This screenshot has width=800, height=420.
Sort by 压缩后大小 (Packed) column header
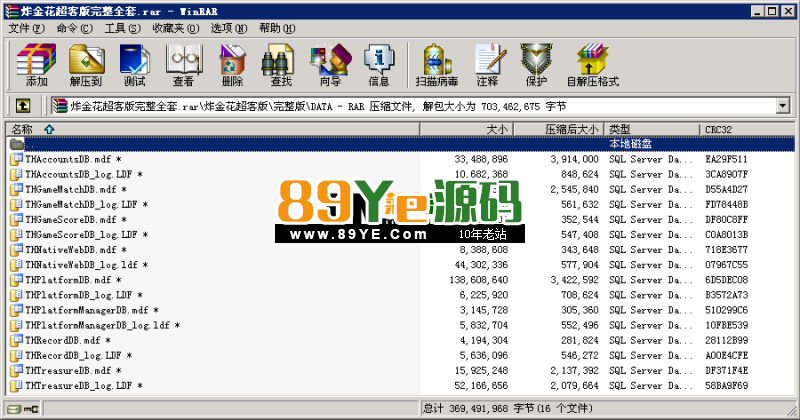559,129
